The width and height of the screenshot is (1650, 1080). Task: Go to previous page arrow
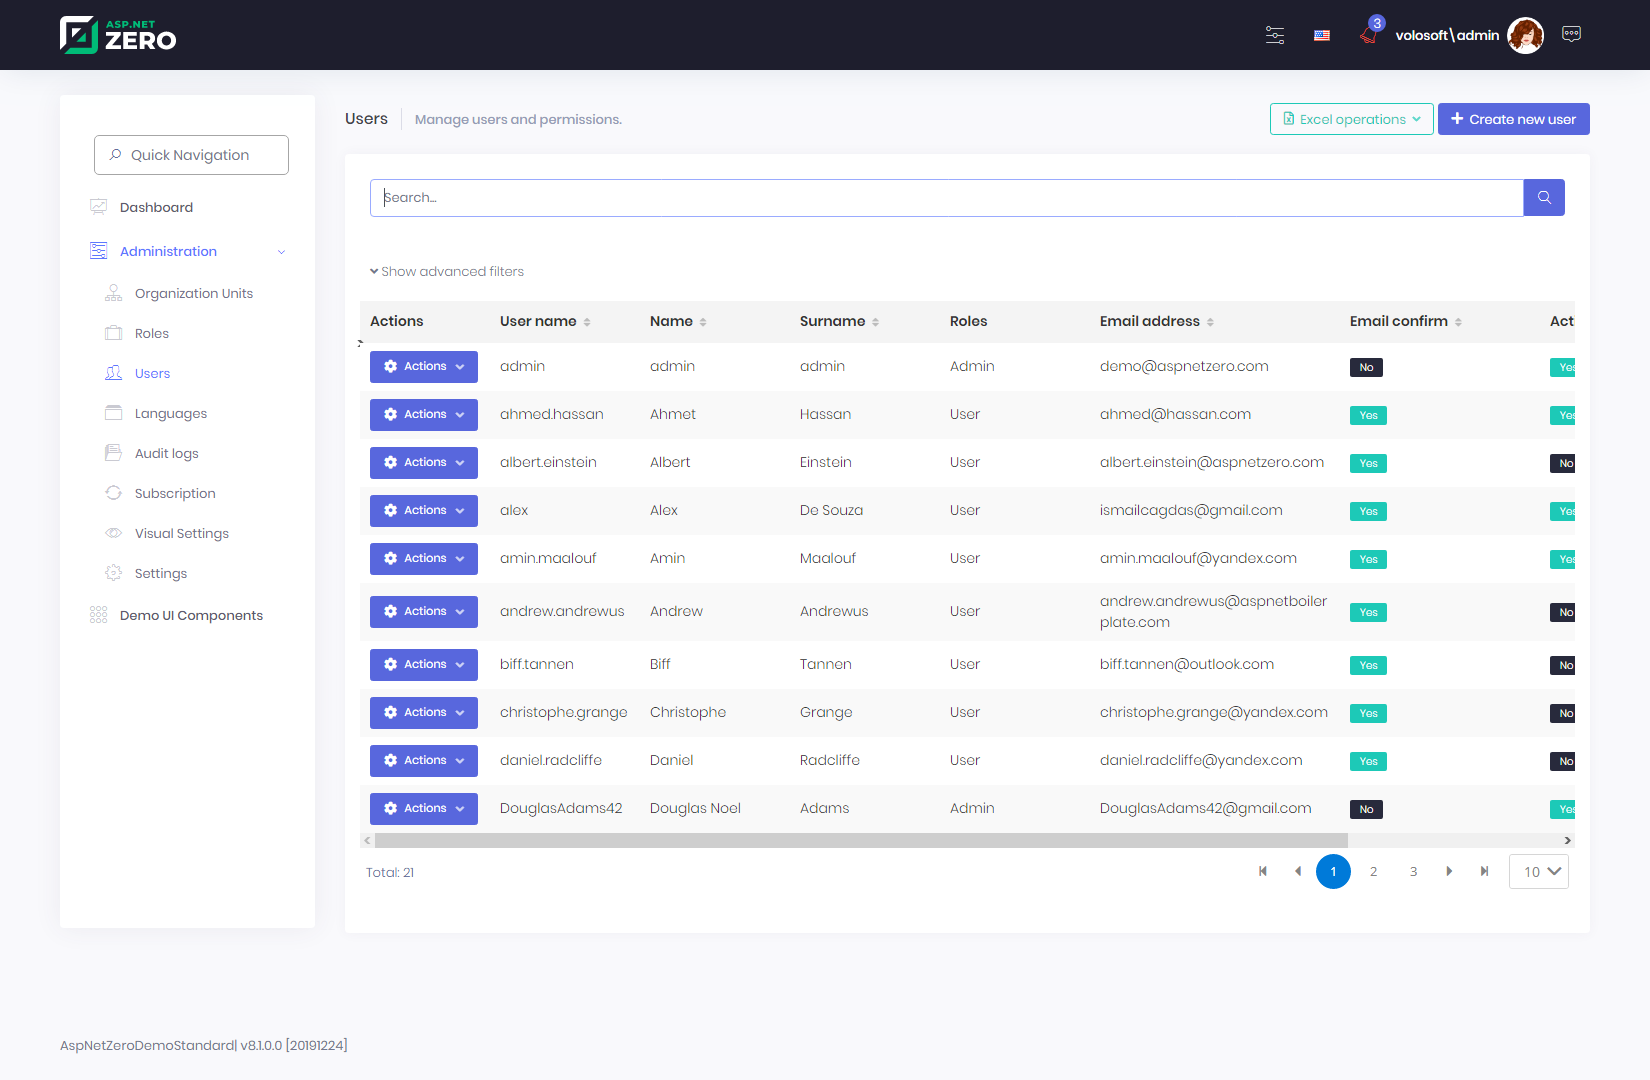click(1298, 871)
